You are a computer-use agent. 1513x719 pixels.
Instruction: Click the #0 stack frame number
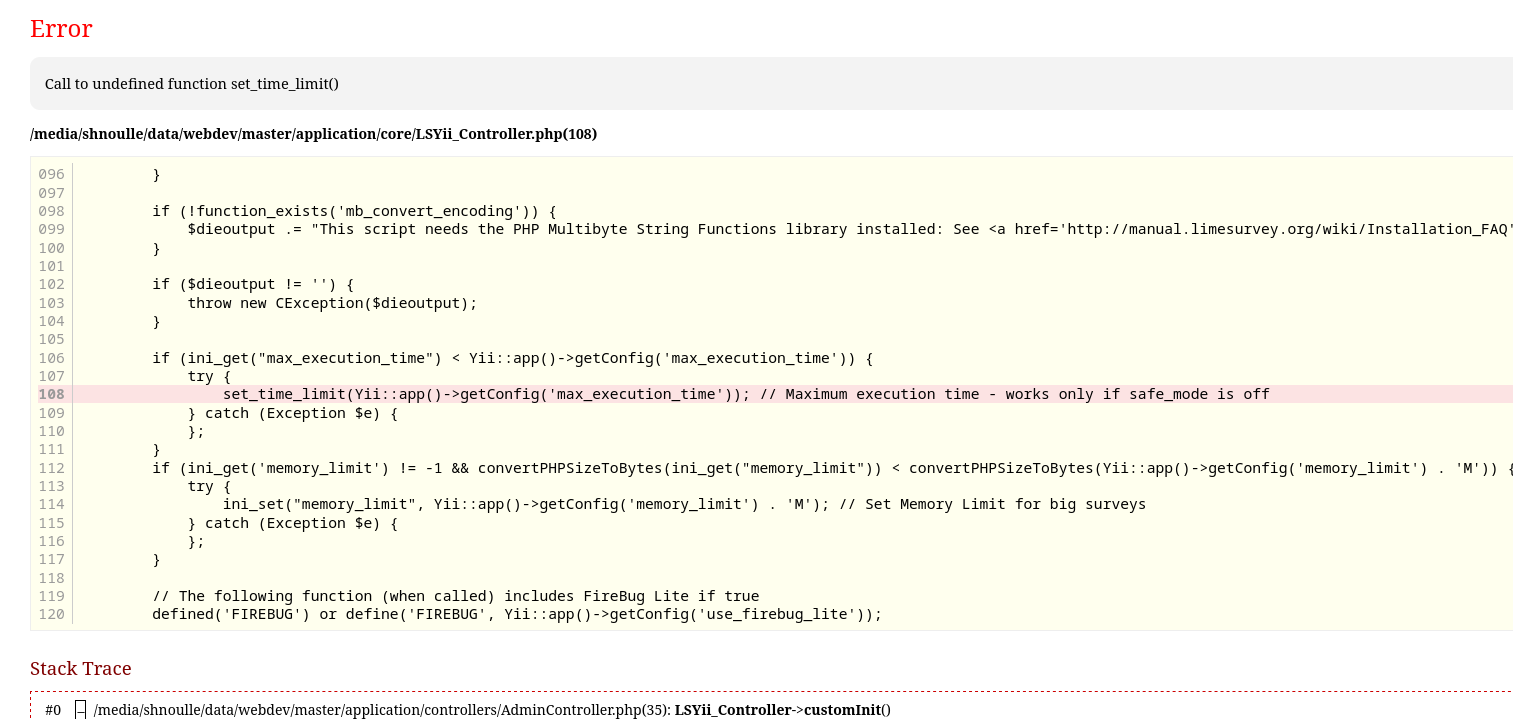[x=53, y=710]
